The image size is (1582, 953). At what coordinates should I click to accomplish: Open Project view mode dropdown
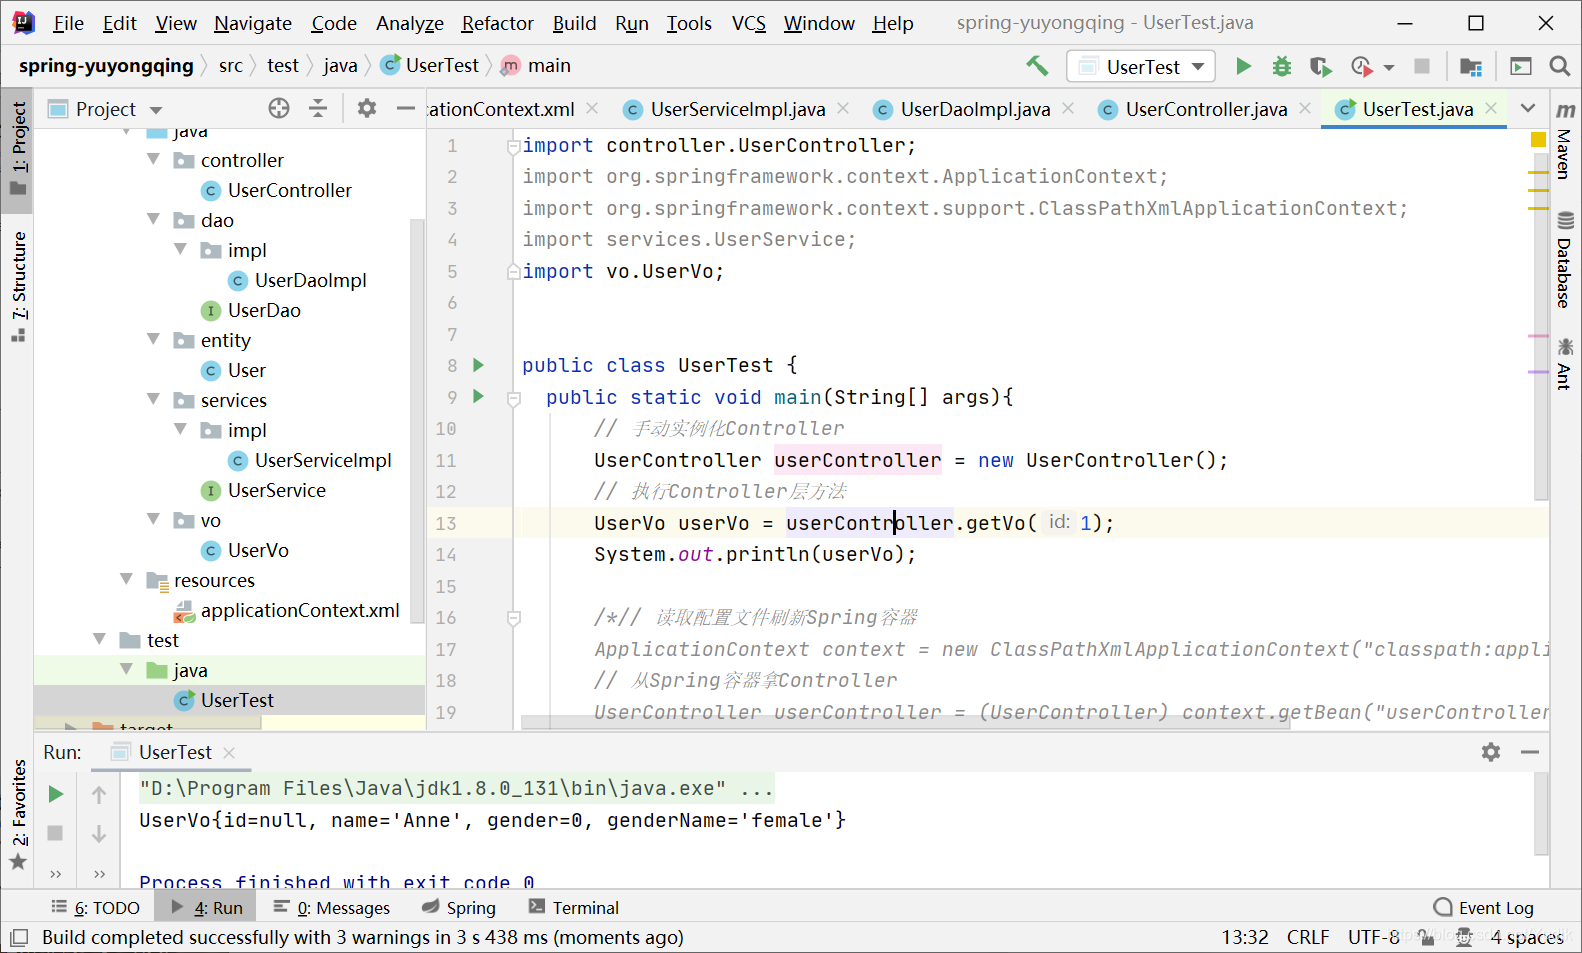156,110
